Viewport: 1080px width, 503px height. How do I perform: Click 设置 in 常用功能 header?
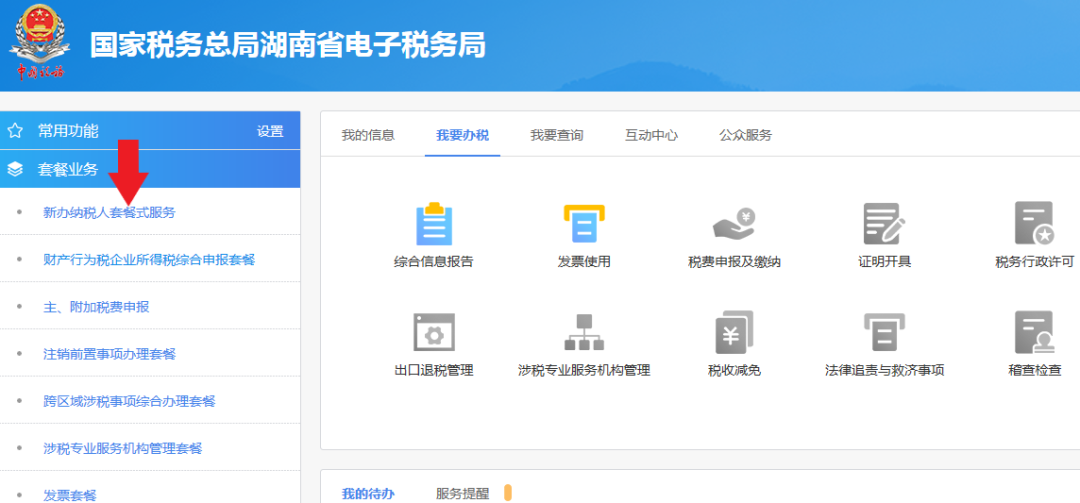click(270, 132)
